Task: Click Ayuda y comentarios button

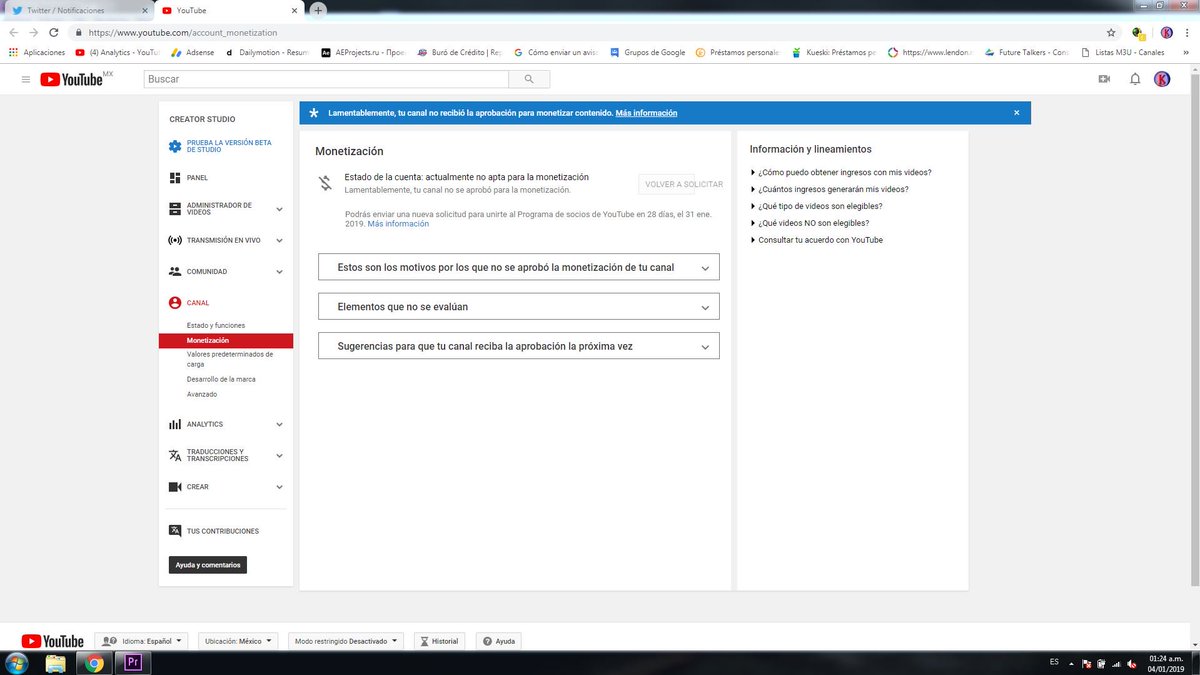Action: click(x=208, y=565)
